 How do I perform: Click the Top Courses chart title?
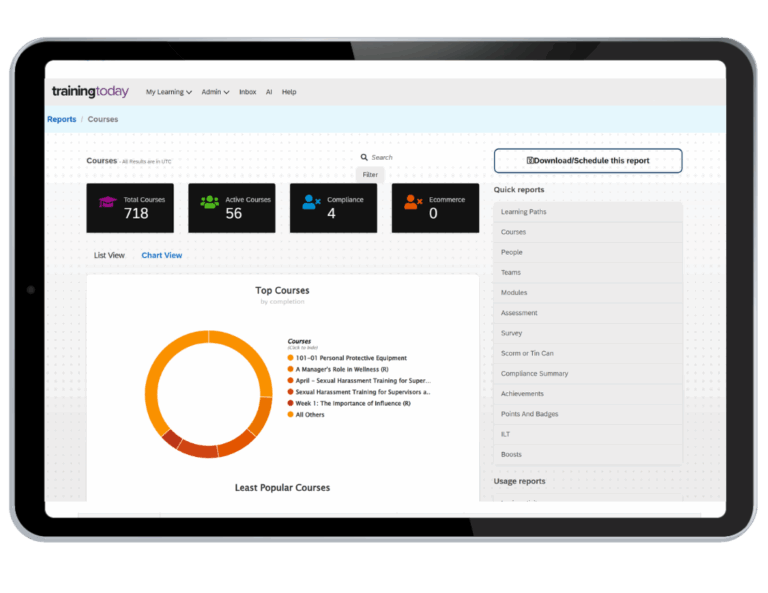click(x=282, y=290)
